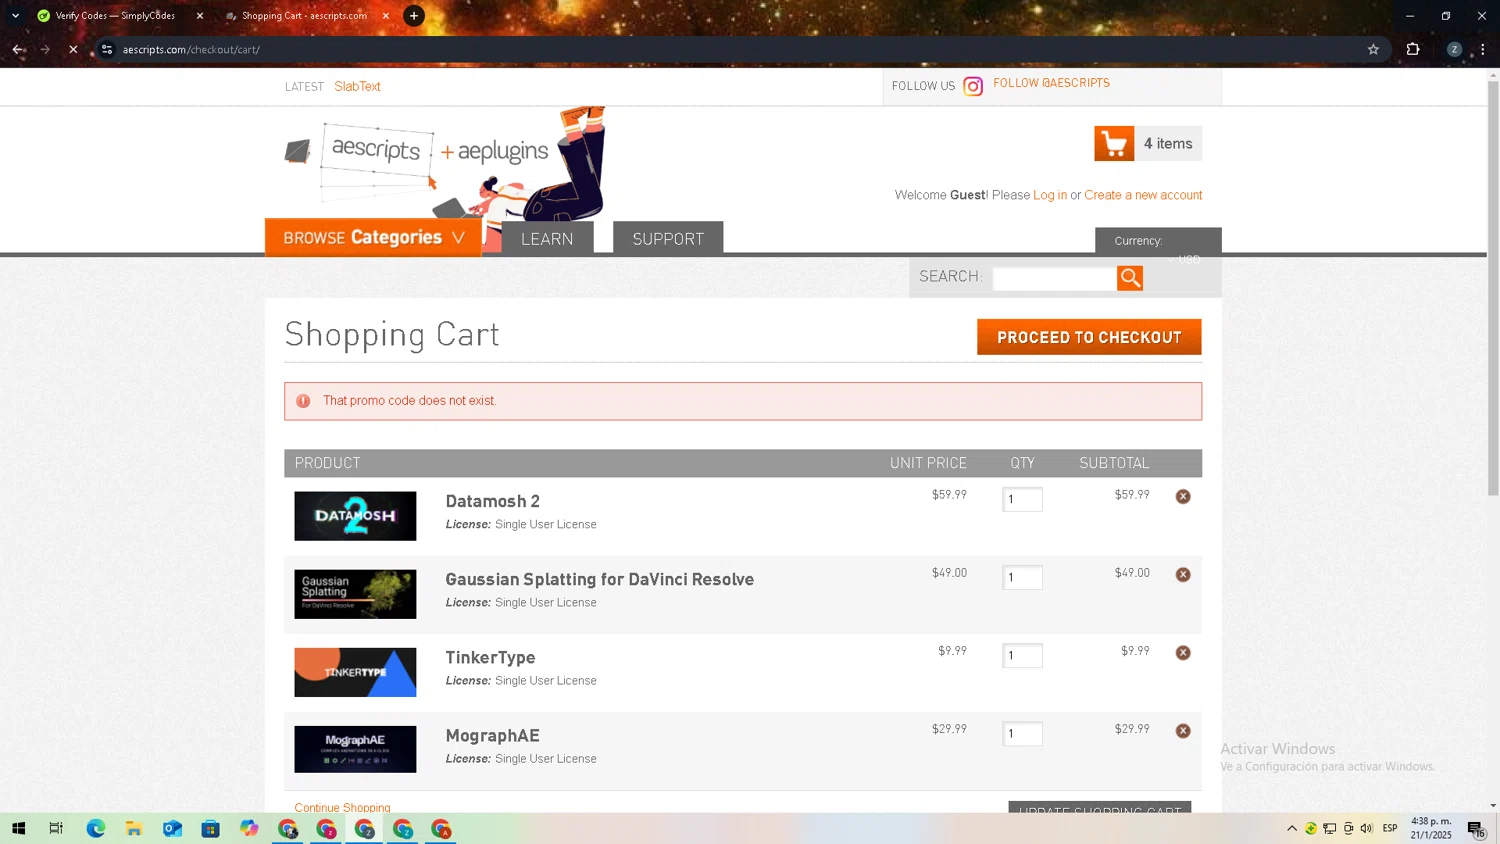Screen dimensions: 1500x844
Task: Click Continue Shopping link
Action: [342, 807]
